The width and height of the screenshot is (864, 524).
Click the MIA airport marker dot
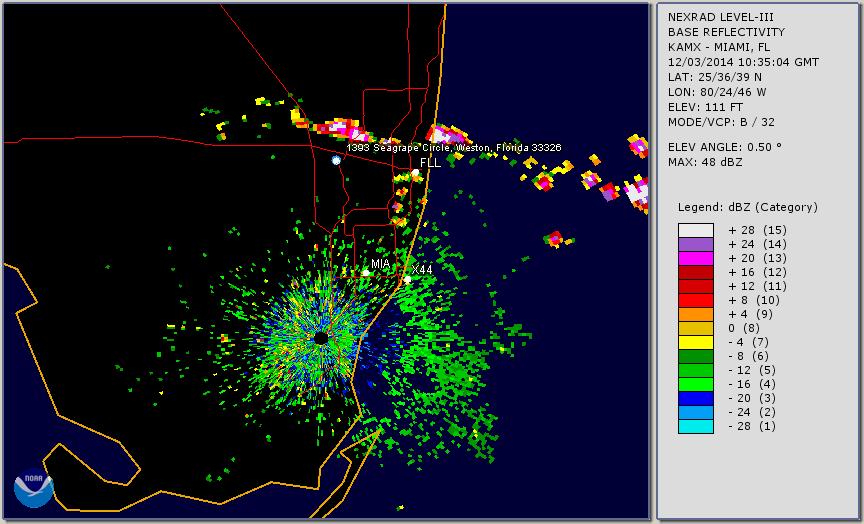[366, 273]
